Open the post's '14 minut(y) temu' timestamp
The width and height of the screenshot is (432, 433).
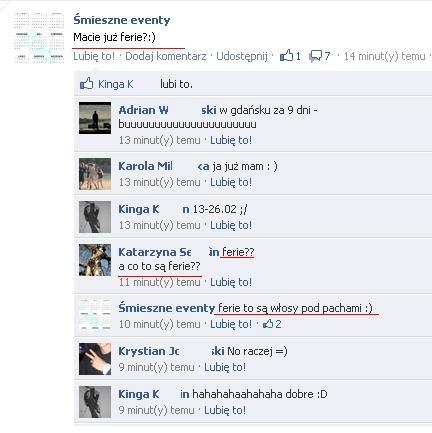click(x=385, y=56)
